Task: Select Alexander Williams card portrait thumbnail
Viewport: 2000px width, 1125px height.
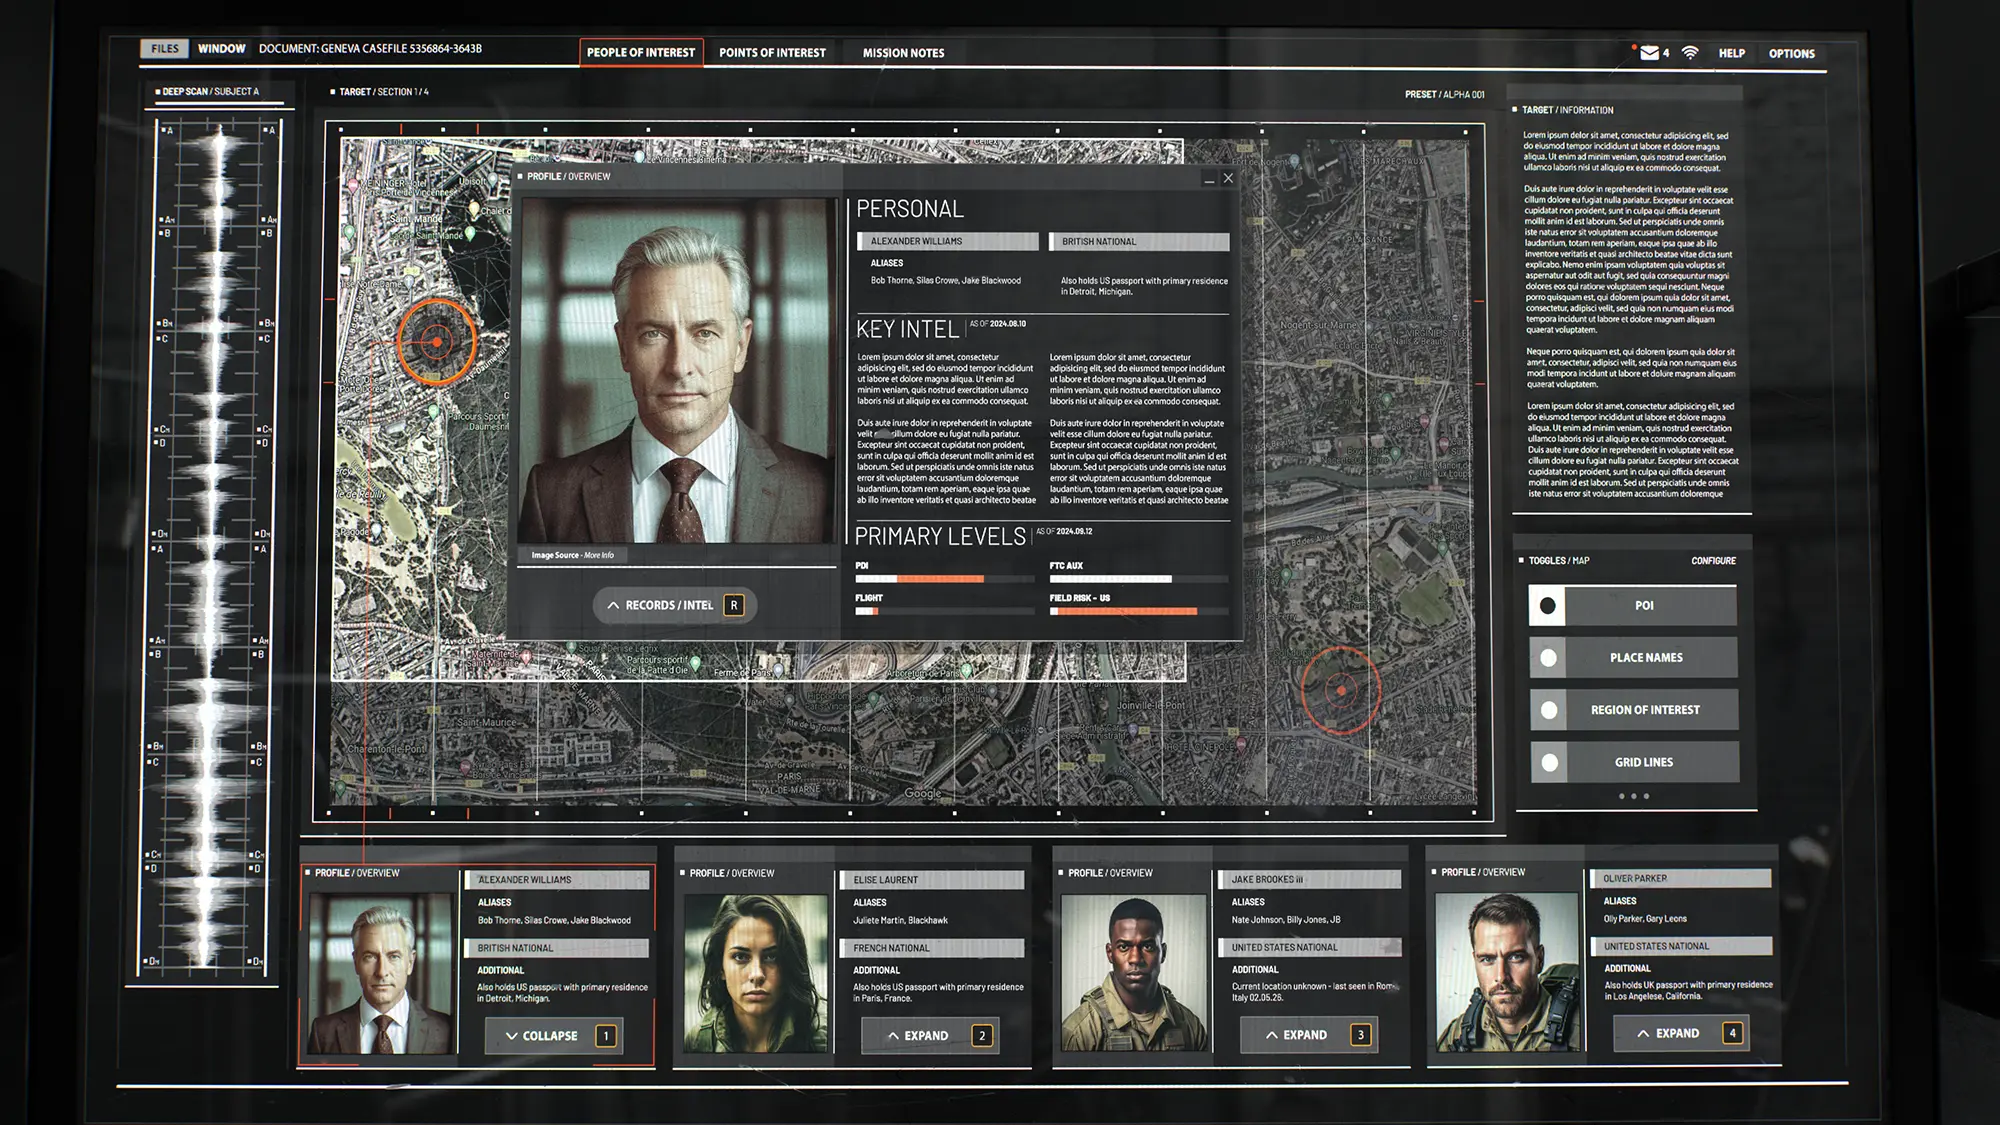Action: click(x=380, y=973)
